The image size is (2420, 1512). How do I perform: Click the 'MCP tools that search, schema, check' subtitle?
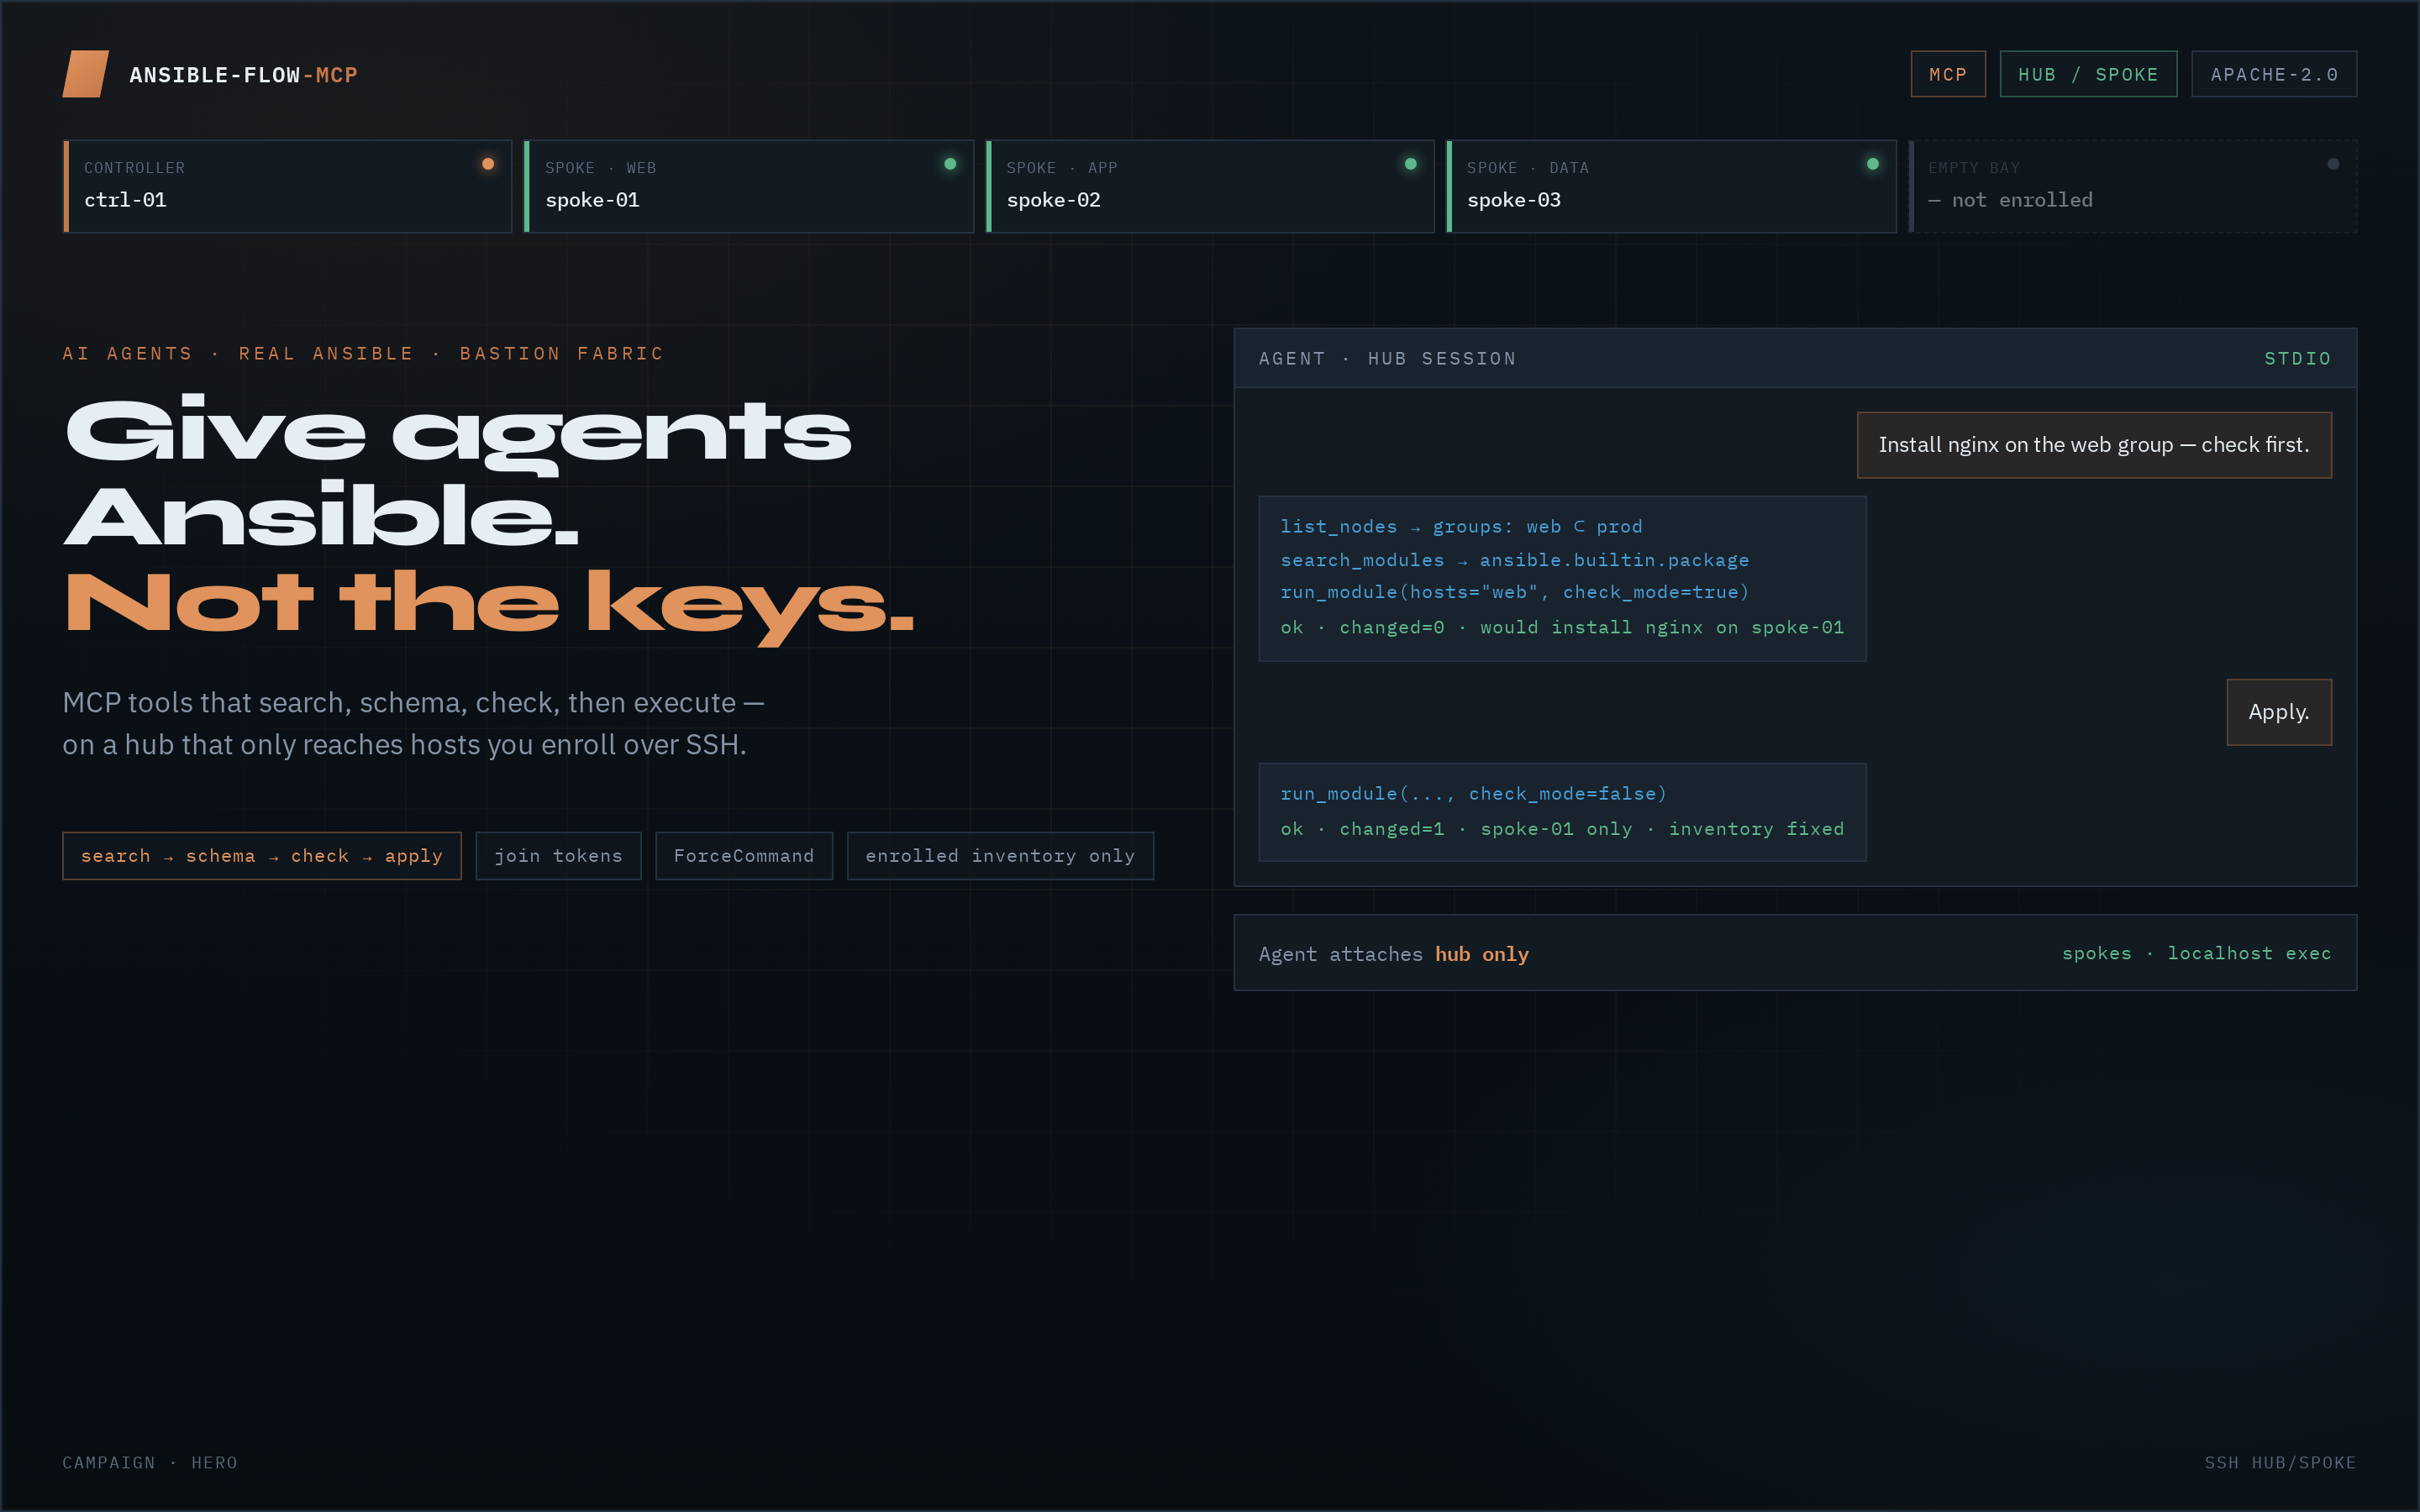(413, 723)
